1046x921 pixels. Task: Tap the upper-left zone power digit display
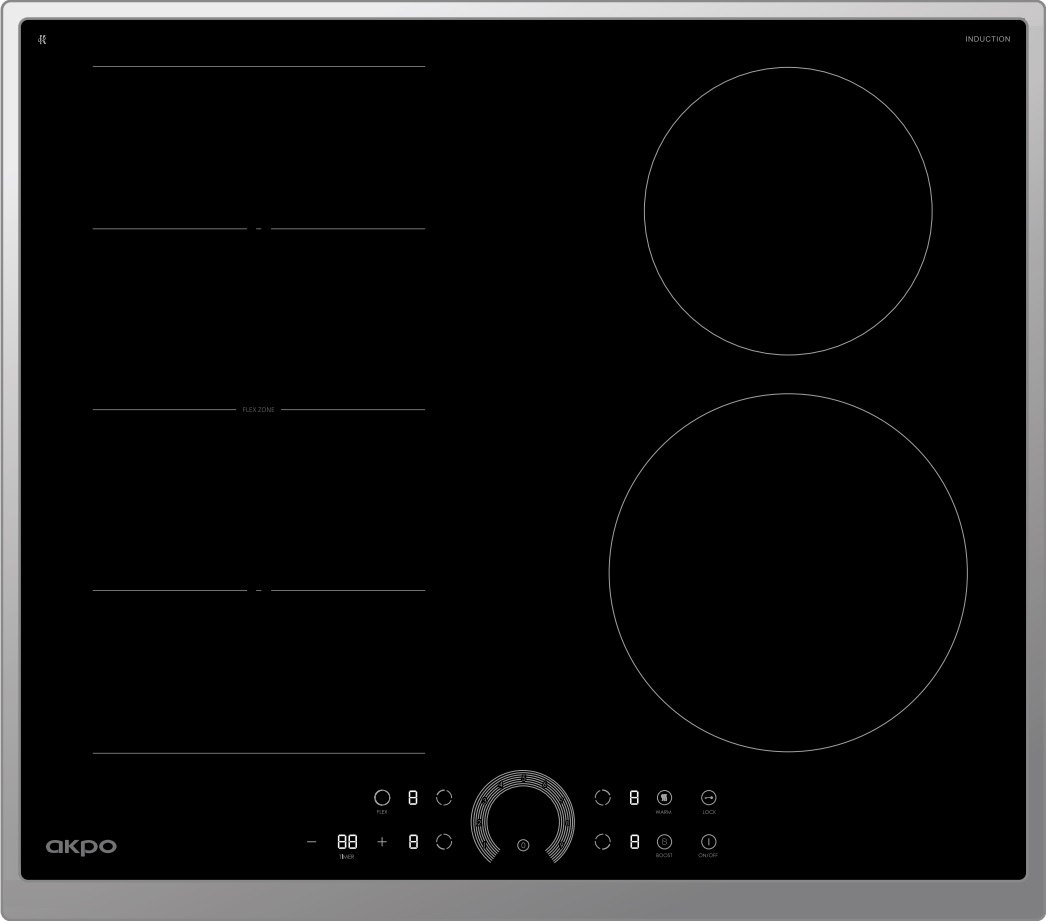(x=413, y=797)
